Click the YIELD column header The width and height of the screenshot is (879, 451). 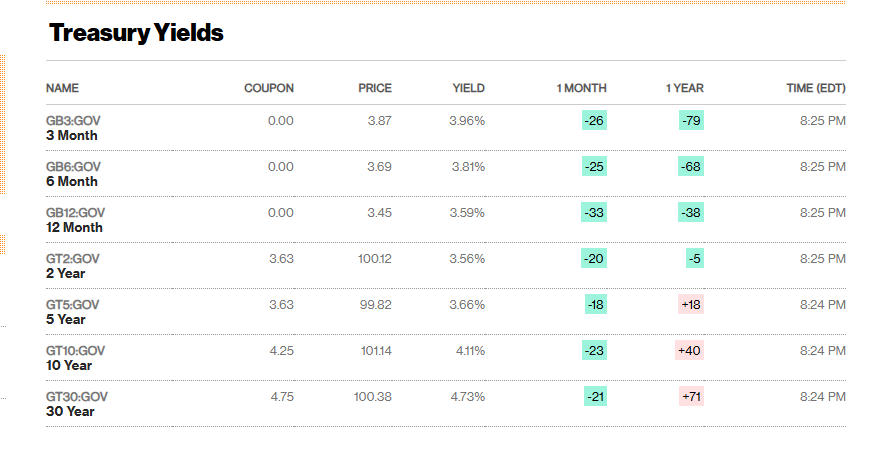468,88
